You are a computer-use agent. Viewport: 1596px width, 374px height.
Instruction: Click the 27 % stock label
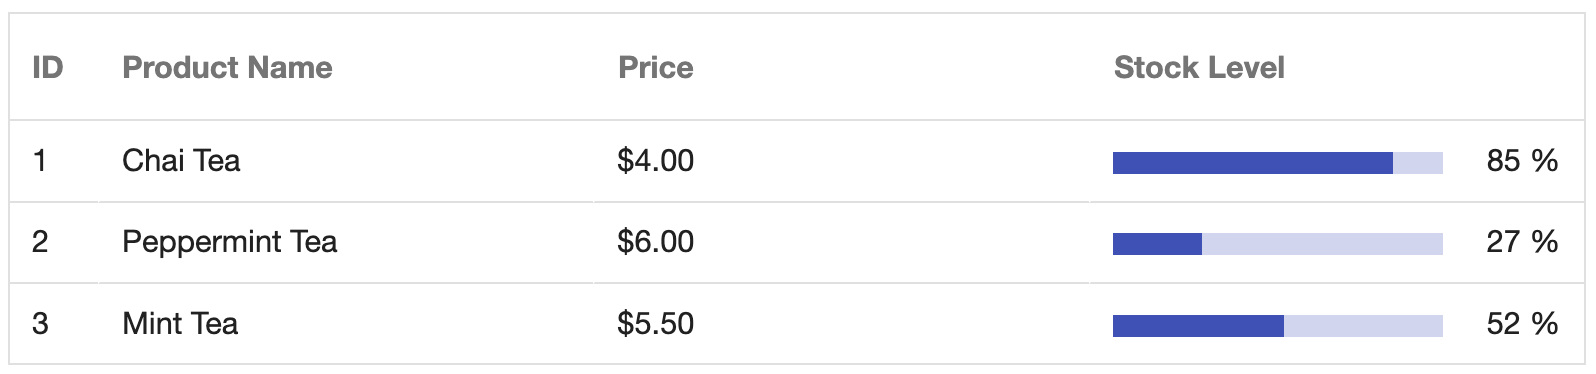(x=1522, y=242)
